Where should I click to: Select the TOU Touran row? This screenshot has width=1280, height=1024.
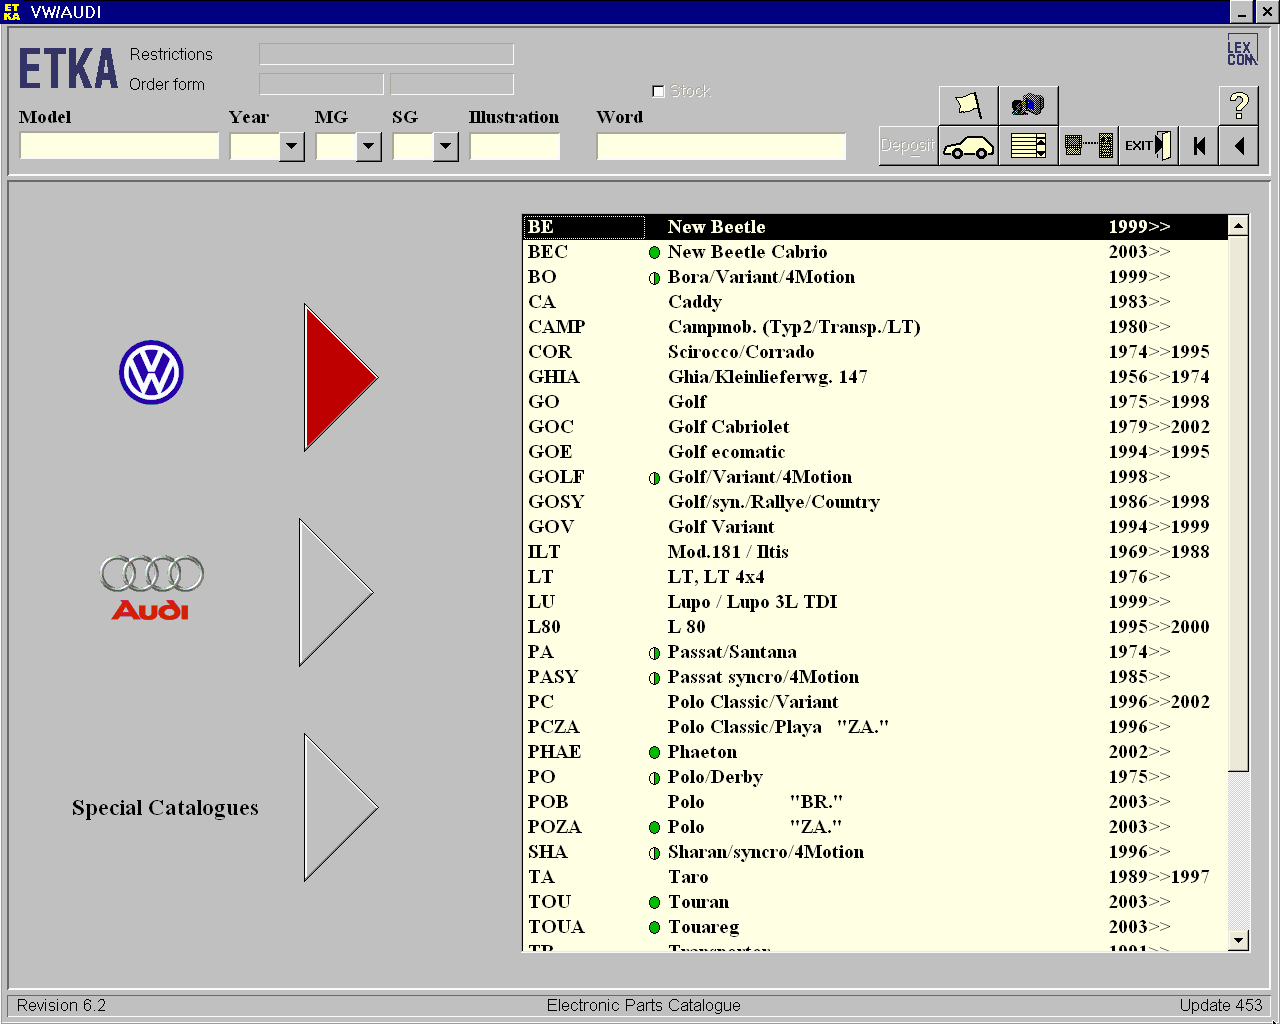pyautogui.click(x=875, y=902)
